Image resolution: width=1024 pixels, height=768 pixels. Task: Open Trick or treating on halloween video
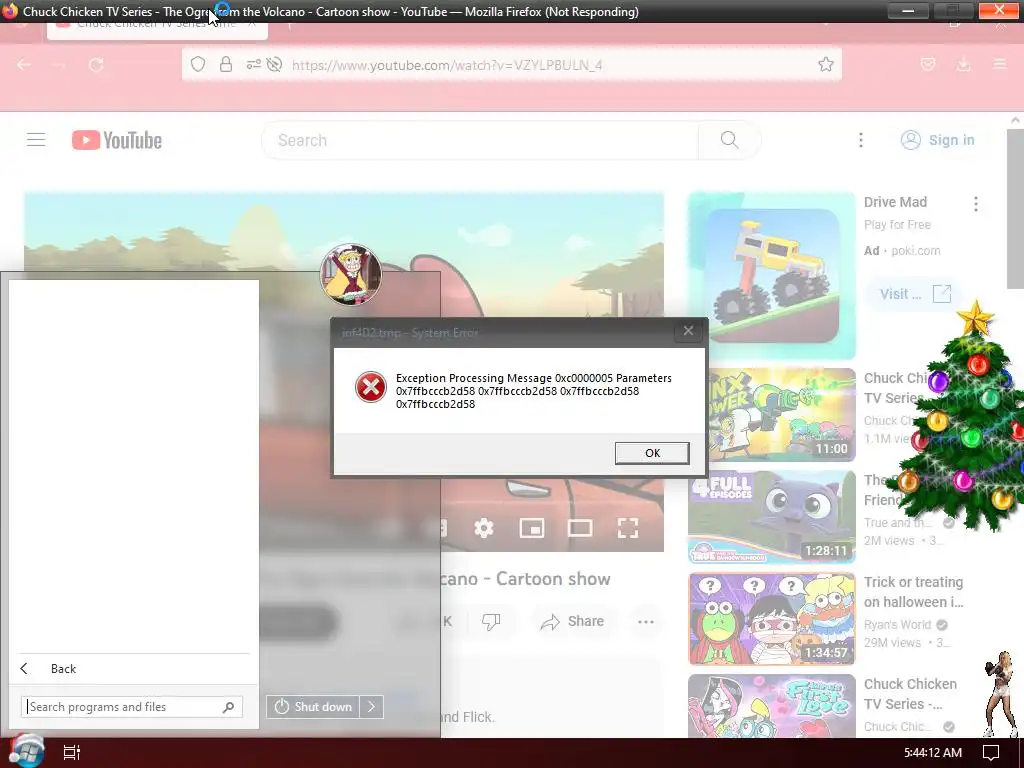[x=913, y=592]
